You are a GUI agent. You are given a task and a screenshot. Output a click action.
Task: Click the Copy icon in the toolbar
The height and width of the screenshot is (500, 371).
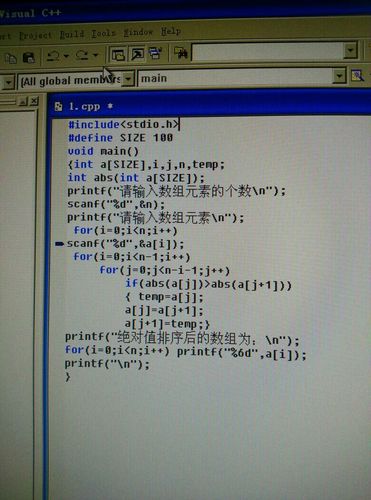pos(11,58)
